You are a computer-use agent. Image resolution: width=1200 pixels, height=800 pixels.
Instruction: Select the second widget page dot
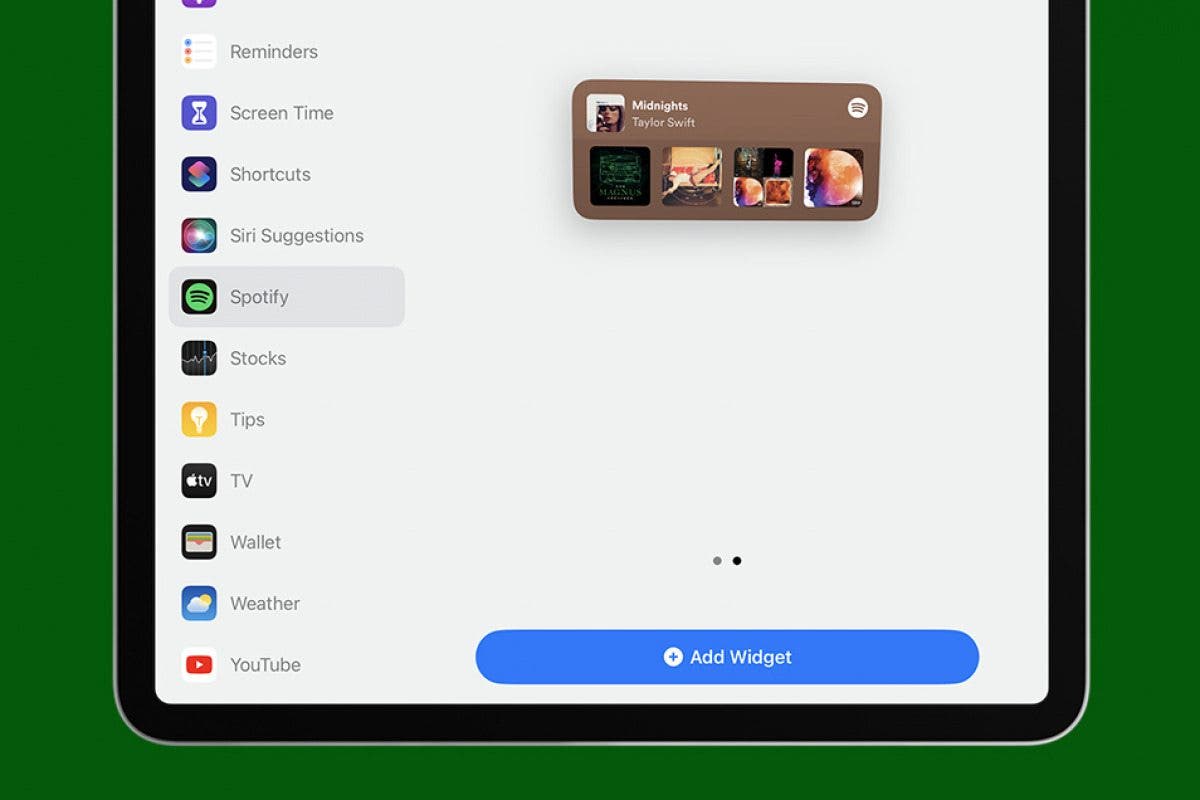(737, 561)
